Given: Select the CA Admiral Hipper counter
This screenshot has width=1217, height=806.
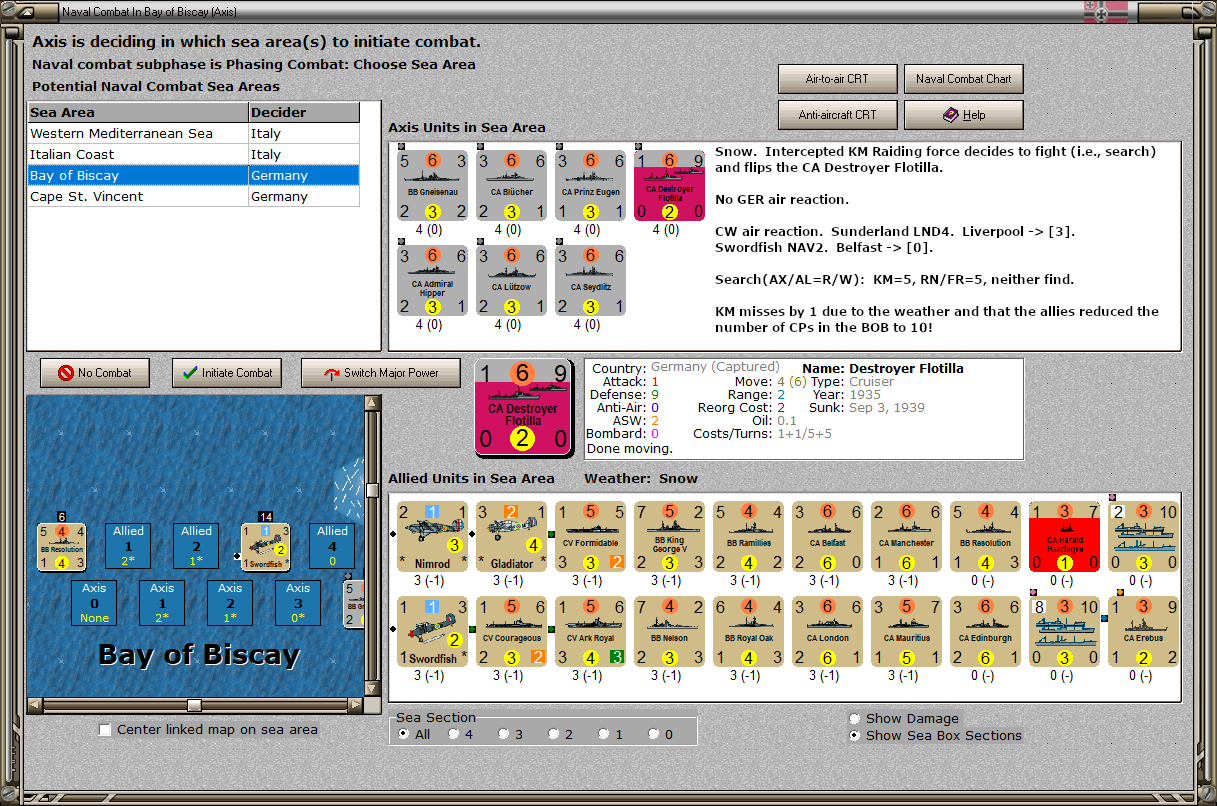Looking at the screenshot, I should [x=433, y=281].
